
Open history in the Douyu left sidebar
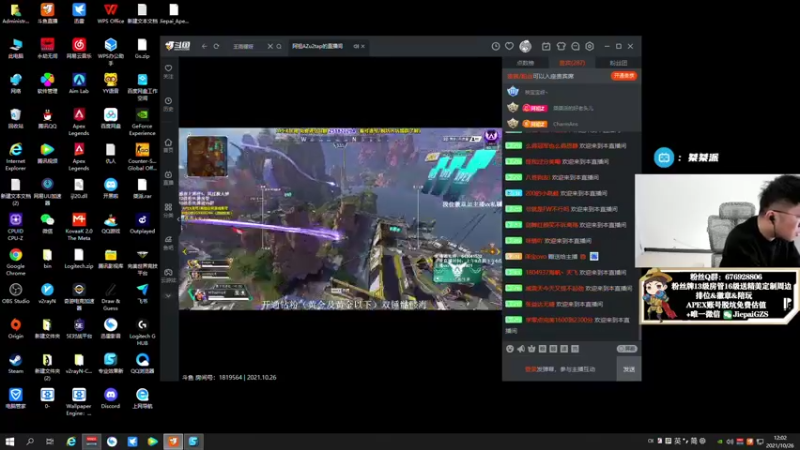click(168, 104)
